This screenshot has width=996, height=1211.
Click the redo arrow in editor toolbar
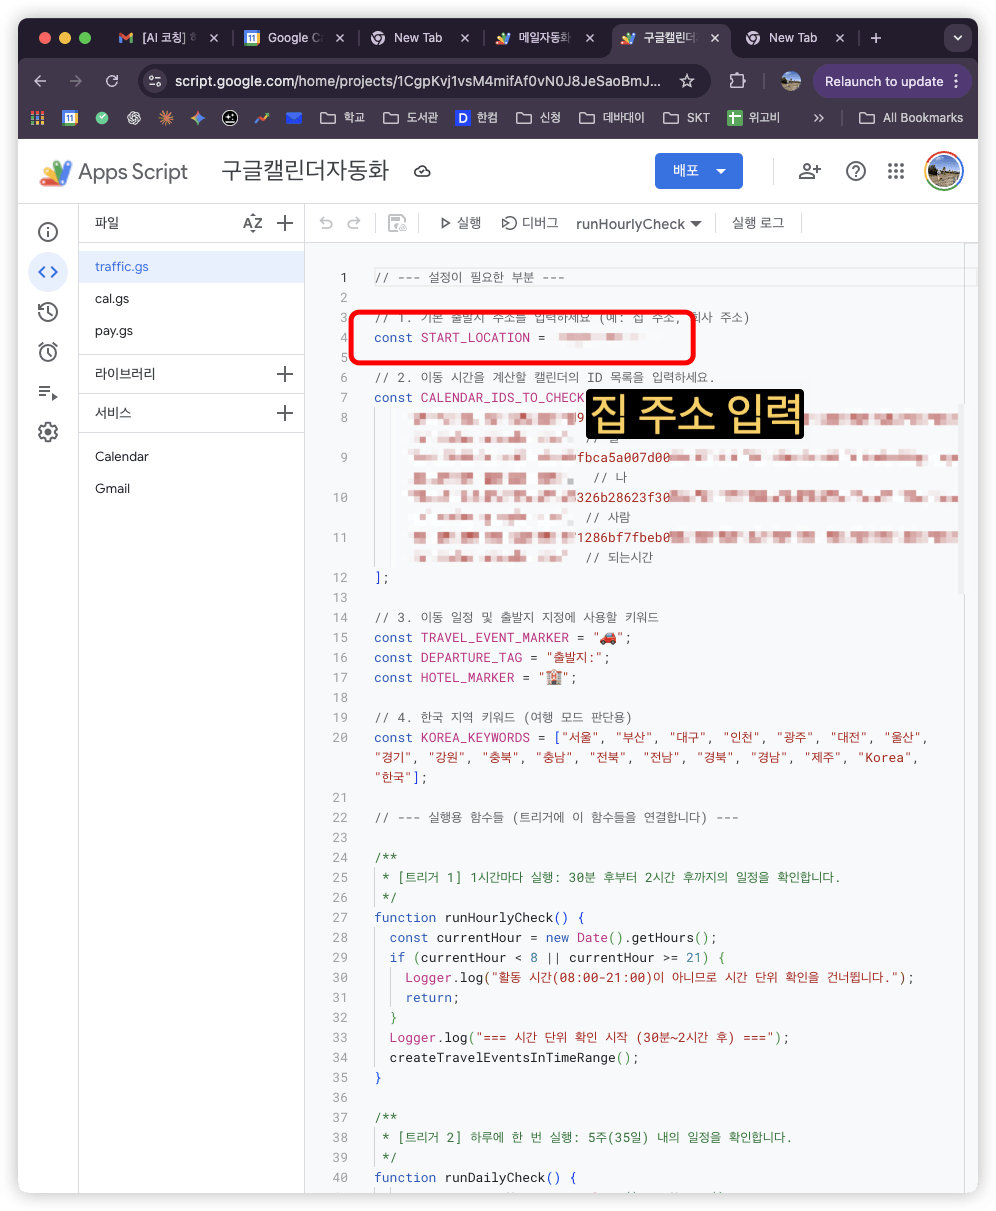[353, 224]
